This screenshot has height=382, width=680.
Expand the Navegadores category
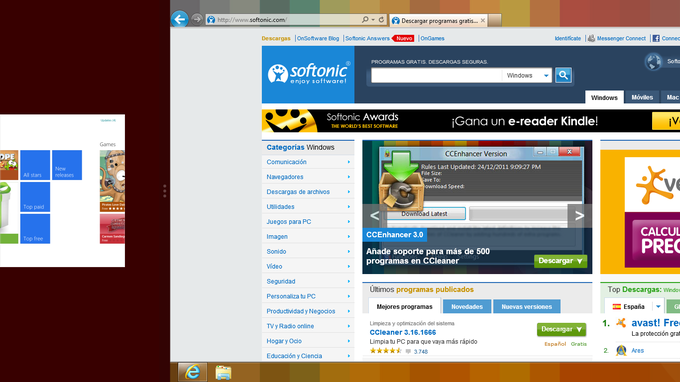point(308,177)
